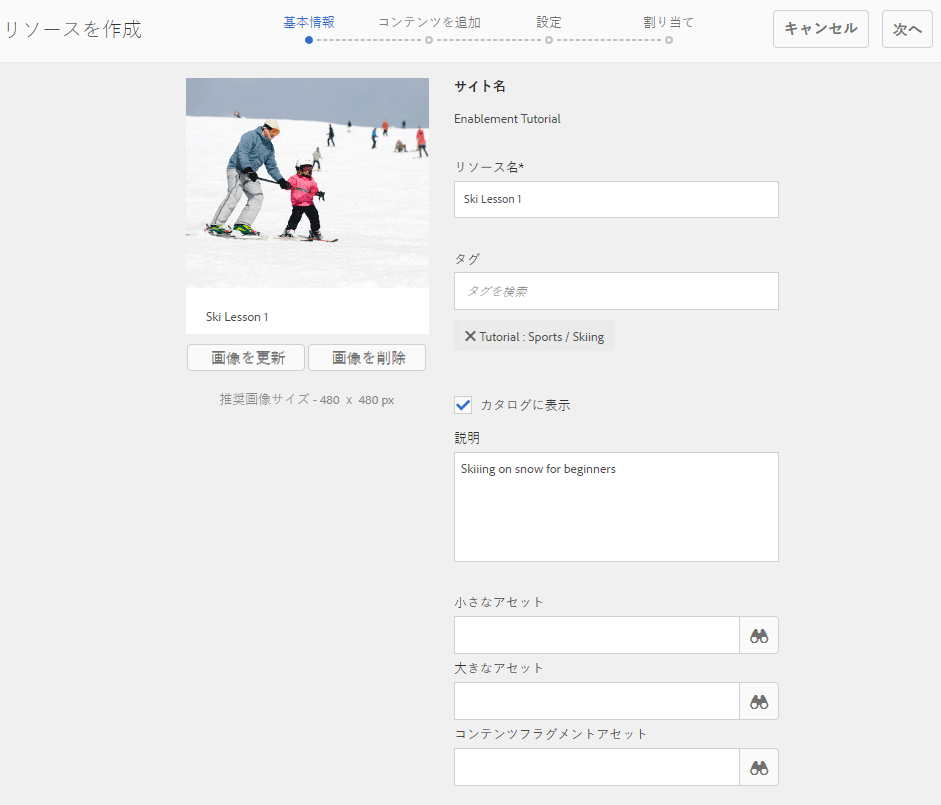The width and height of the screenshot is (941, 805).
Task: Click the skiing lesson thumbnail image
Action: 307,183
